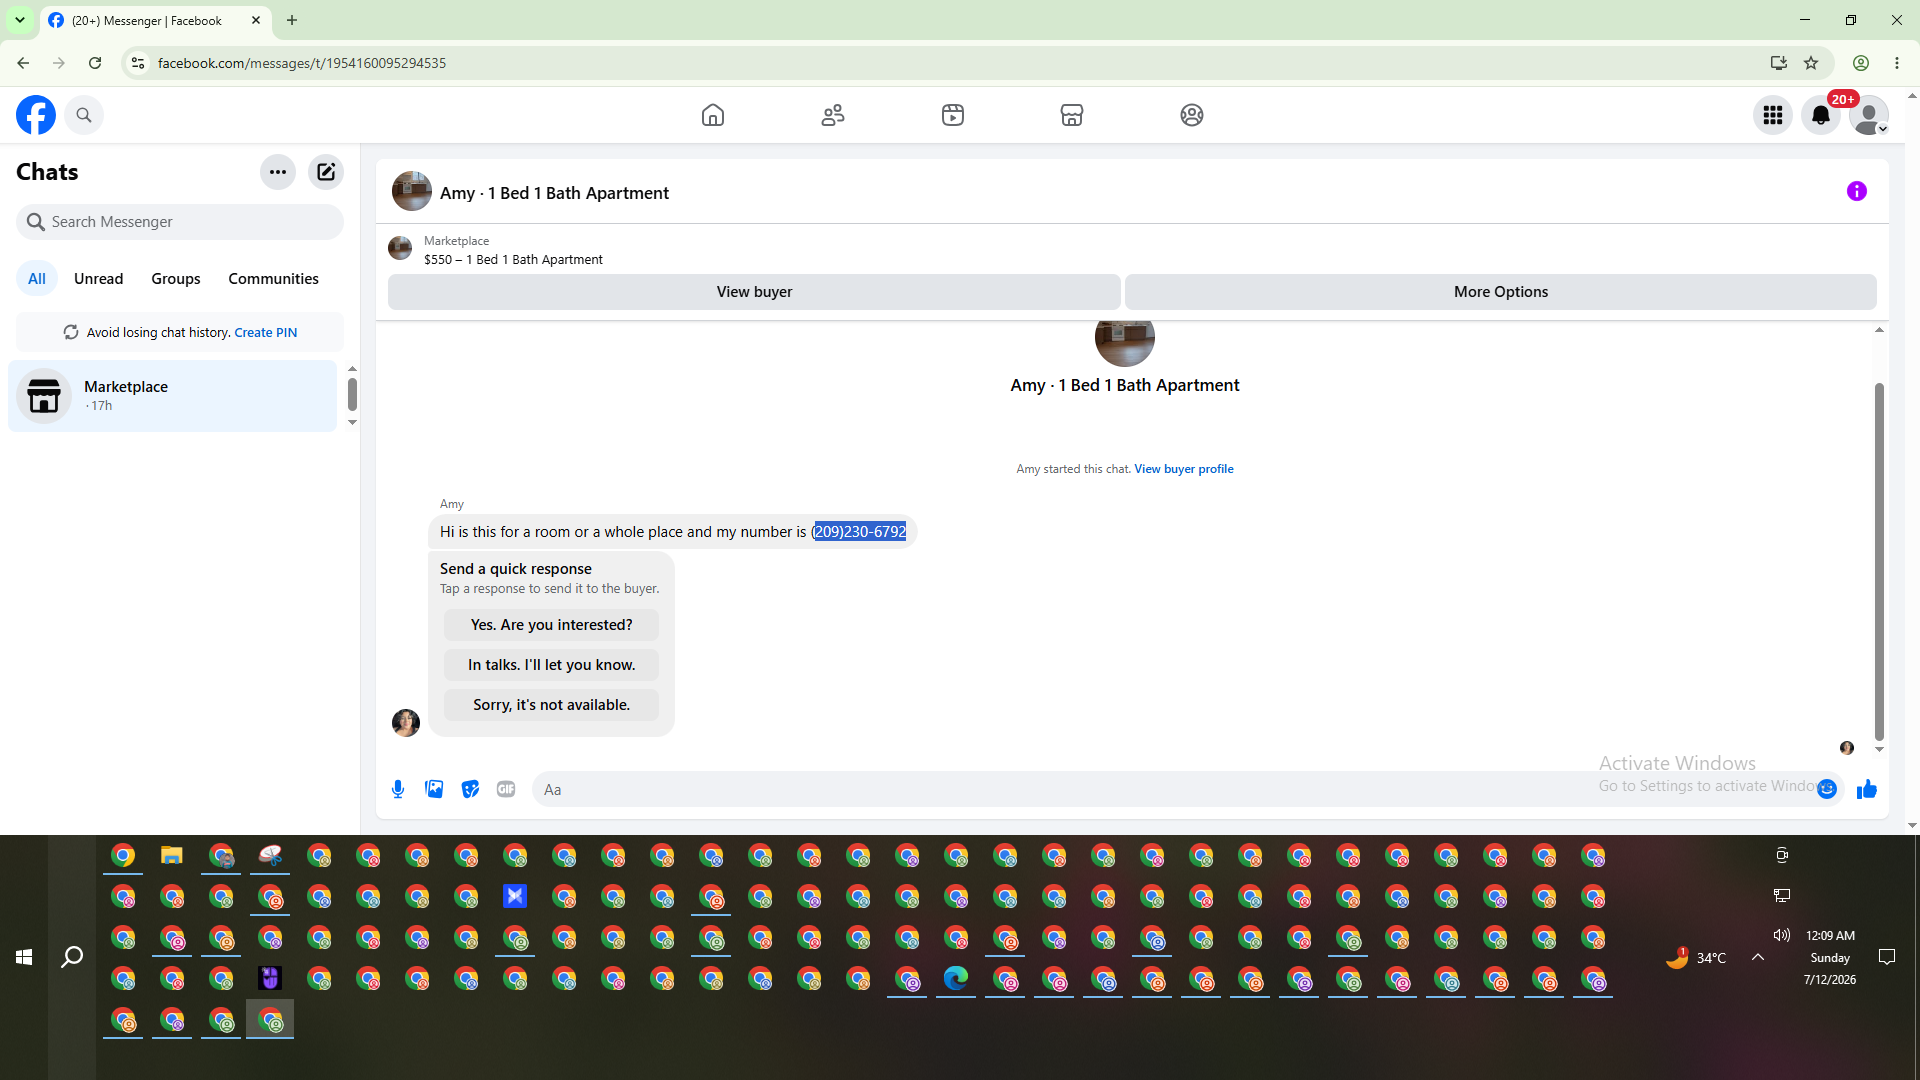Reload the page with the refresh icon
This screenshot has height=1080, width=1920.
(x=95, y=63)
